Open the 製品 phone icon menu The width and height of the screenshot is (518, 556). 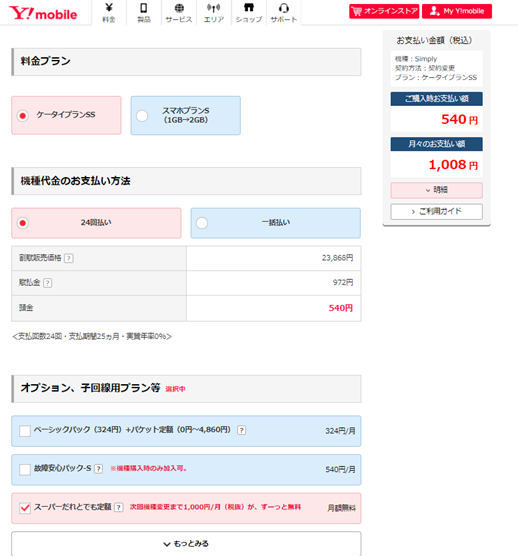click(x=144, y=13)
